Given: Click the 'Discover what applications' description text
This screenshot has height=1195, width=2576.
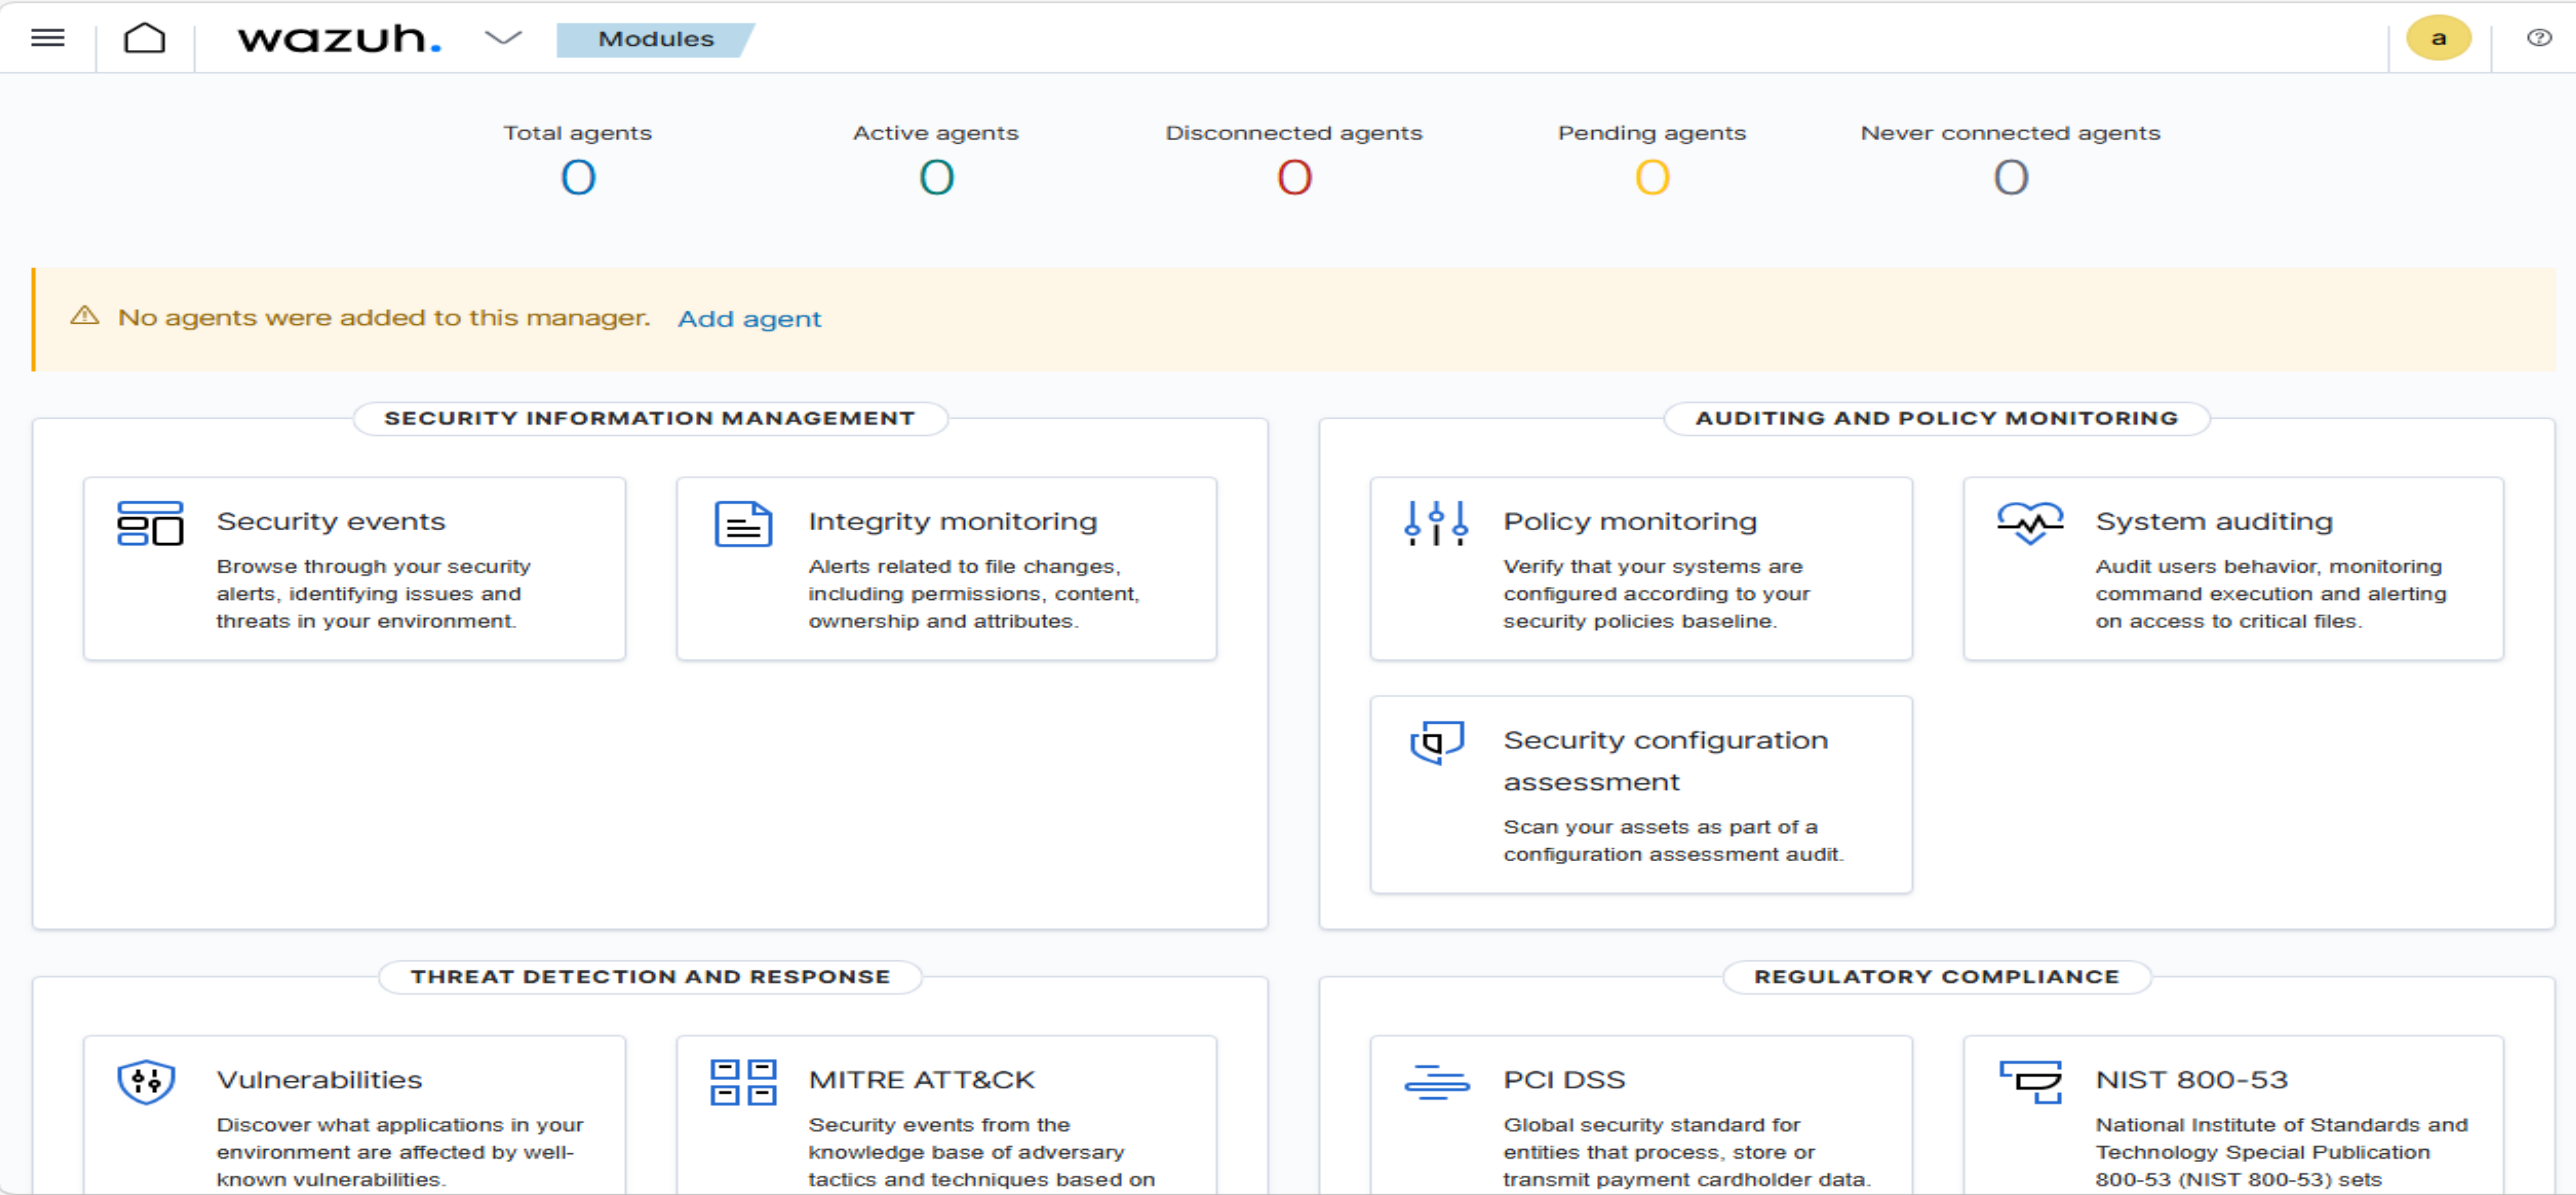Looking at the screenshot, I should point(400,1153).
